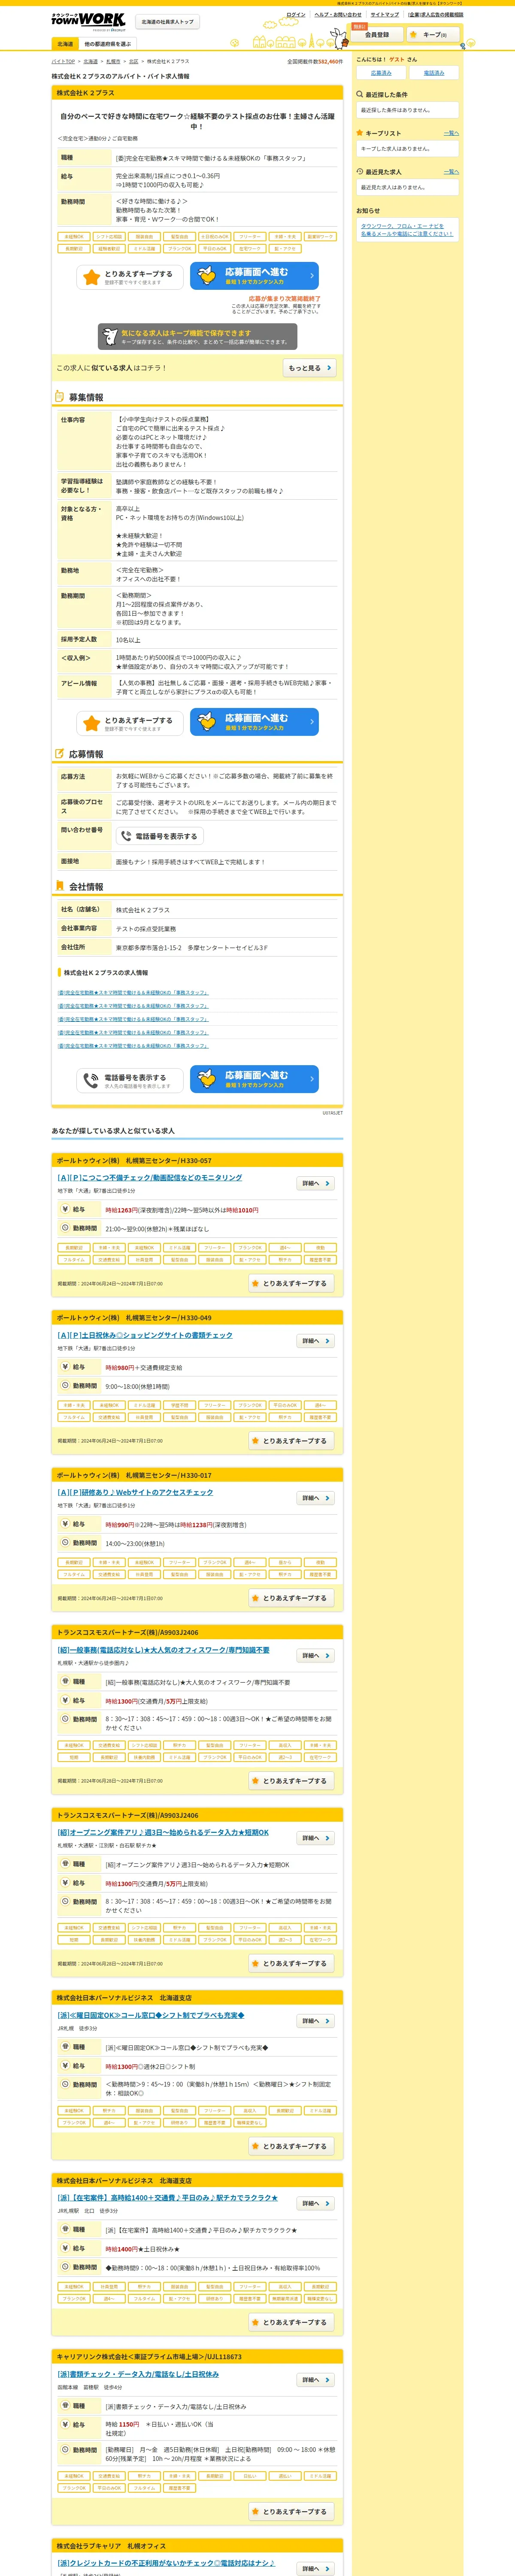Open 書類チェック・データ入力 job title

click(138, 2374)
